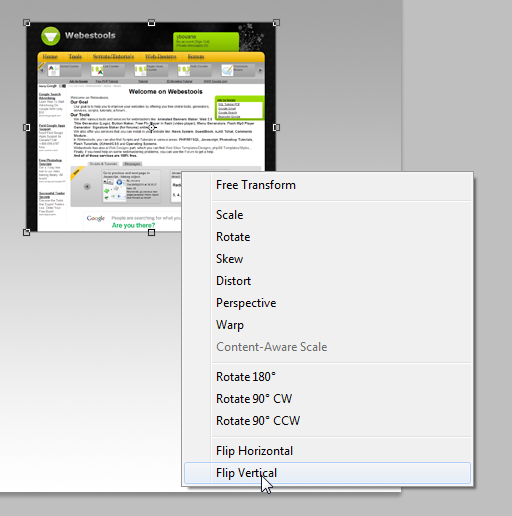The height and width of the screenshot is (516, 512).
Task: Select Rotate 180° option
Action: coord(327,377)
